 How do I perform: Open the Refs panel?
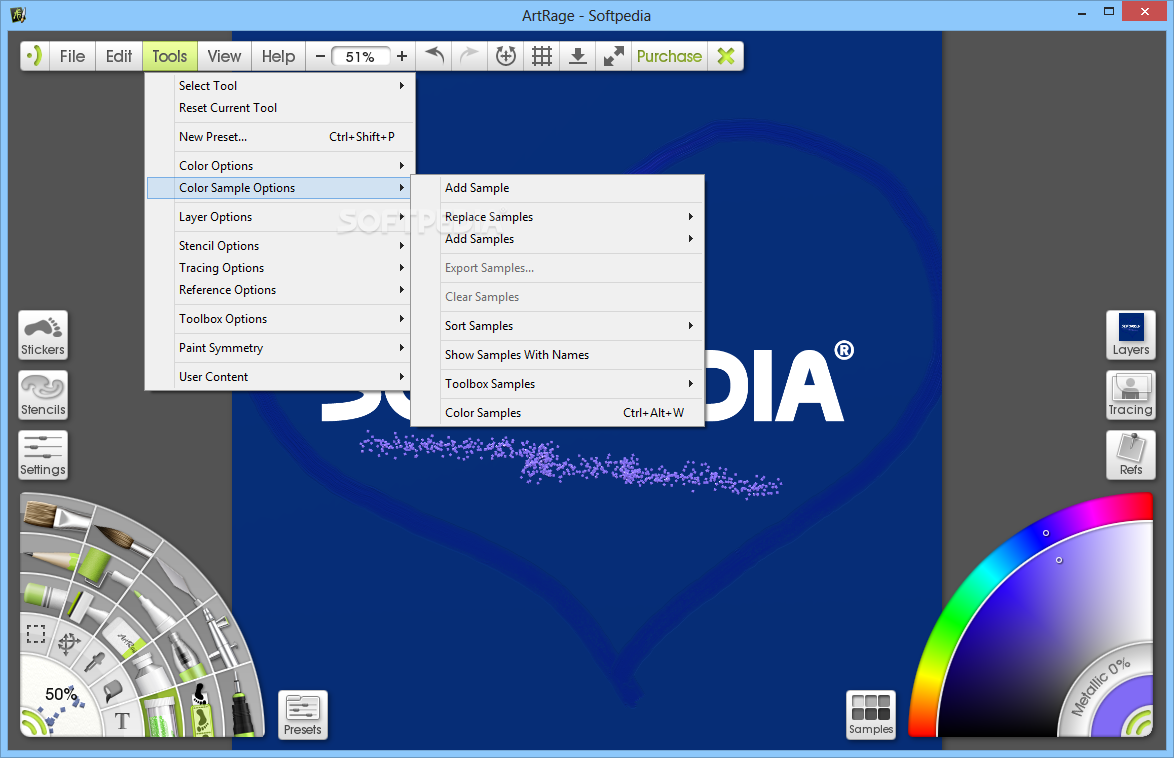(x=1131, y=455)
